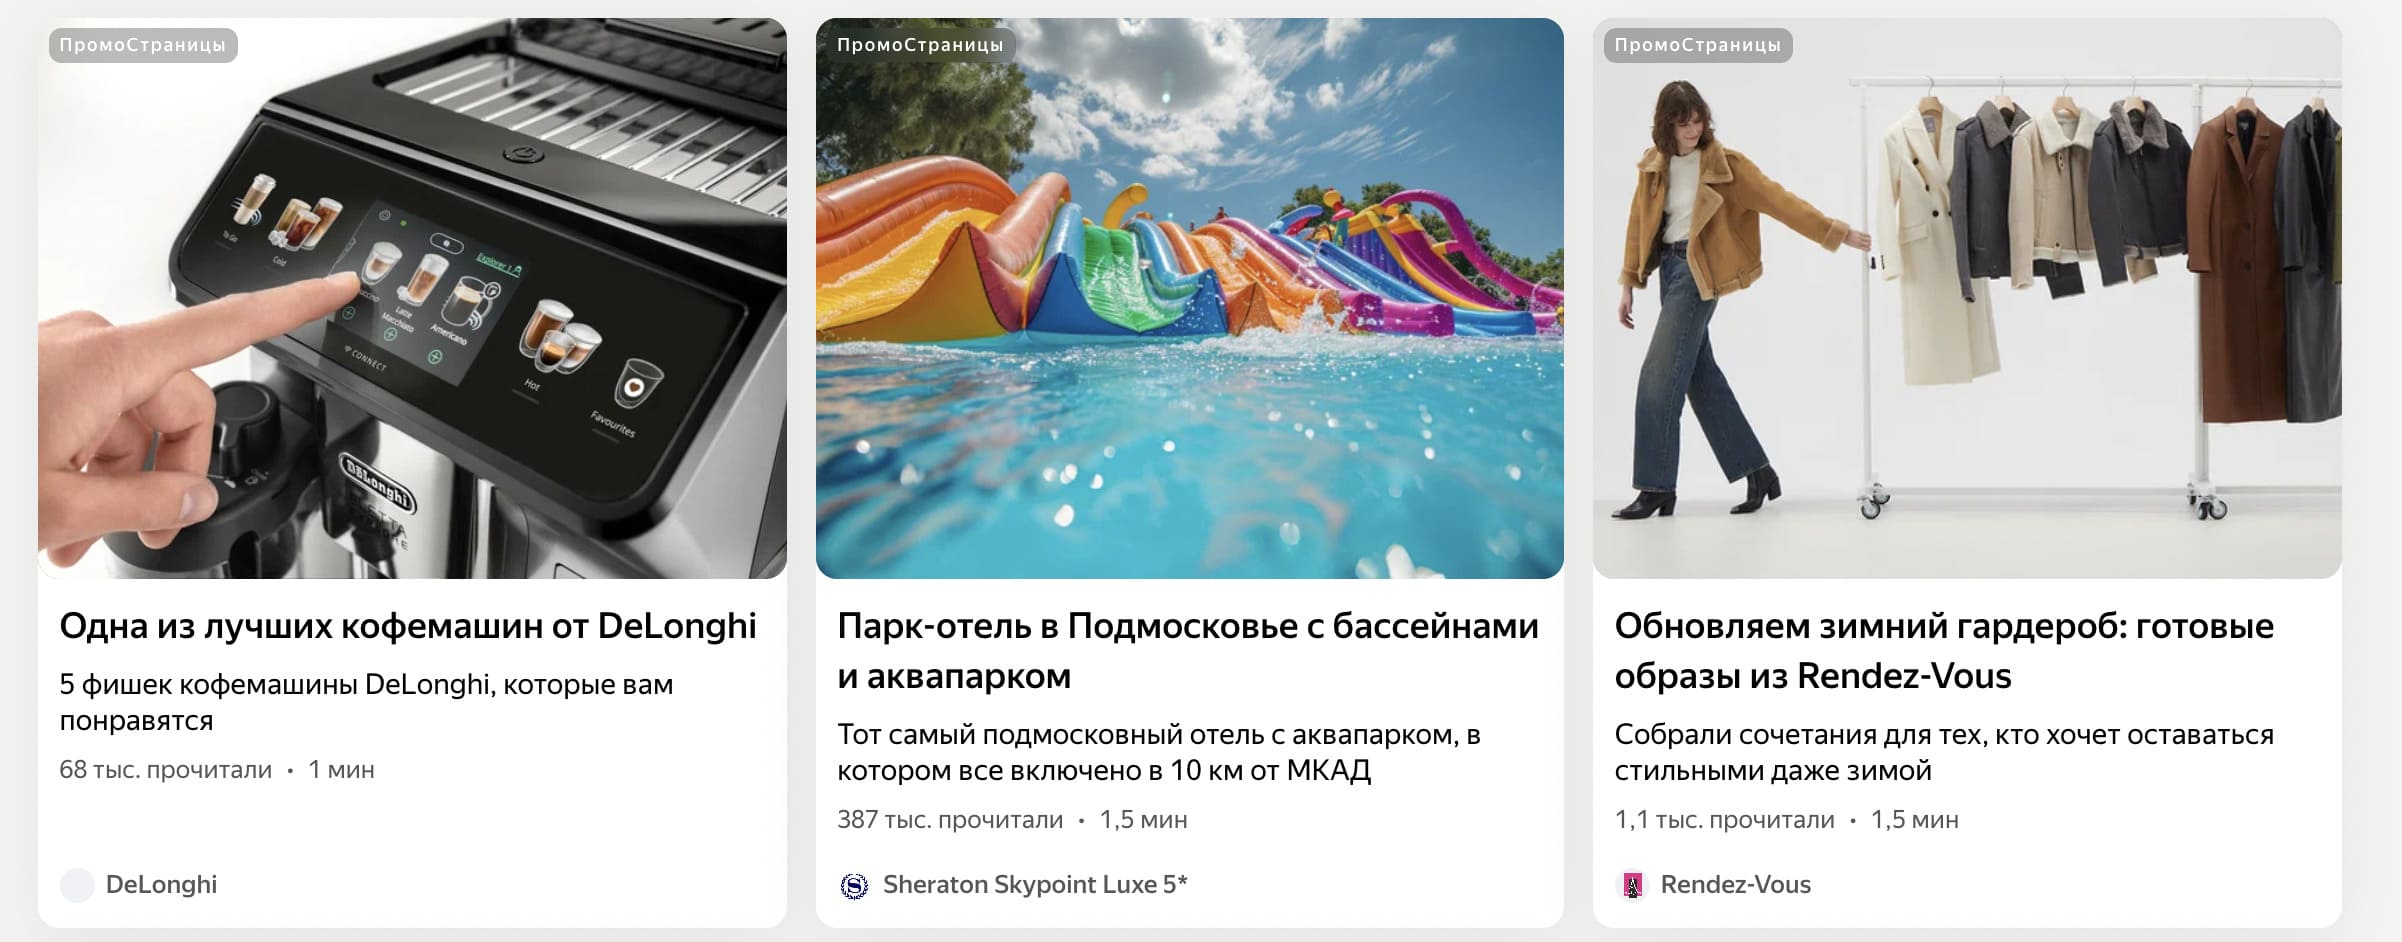The image size is (2402, 942).
Task: Click ПромоСтраницы badge on water park card
Action: click(920, 45)
